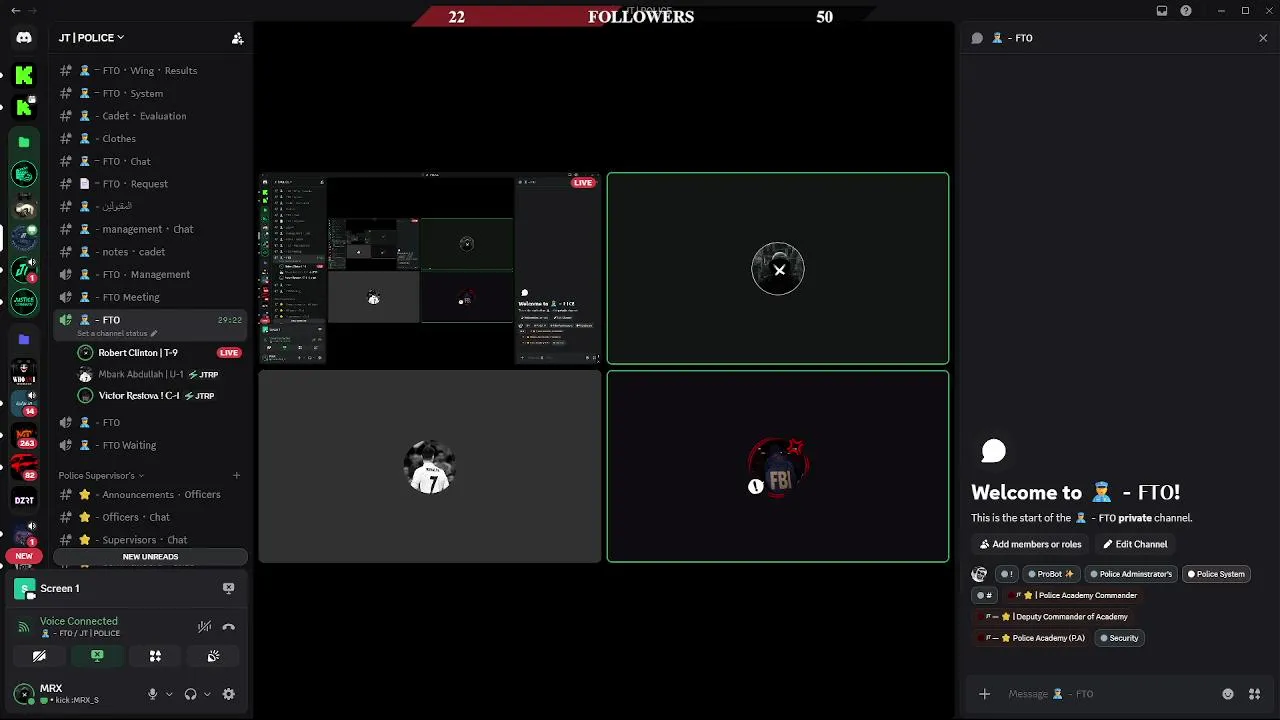The image size is (1280, 720).
Task: Open the Activities launcher in voice panel
Action: (x=155, y=656)
